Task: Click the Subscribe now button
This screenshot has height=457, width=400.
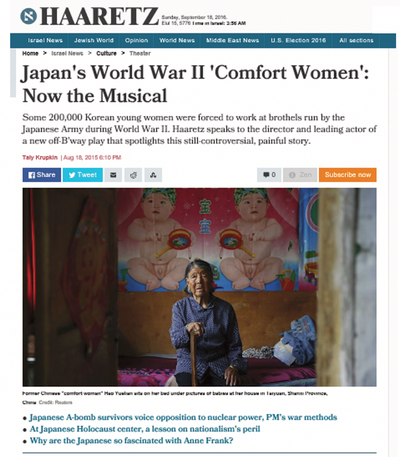Action: pos(348,175)
